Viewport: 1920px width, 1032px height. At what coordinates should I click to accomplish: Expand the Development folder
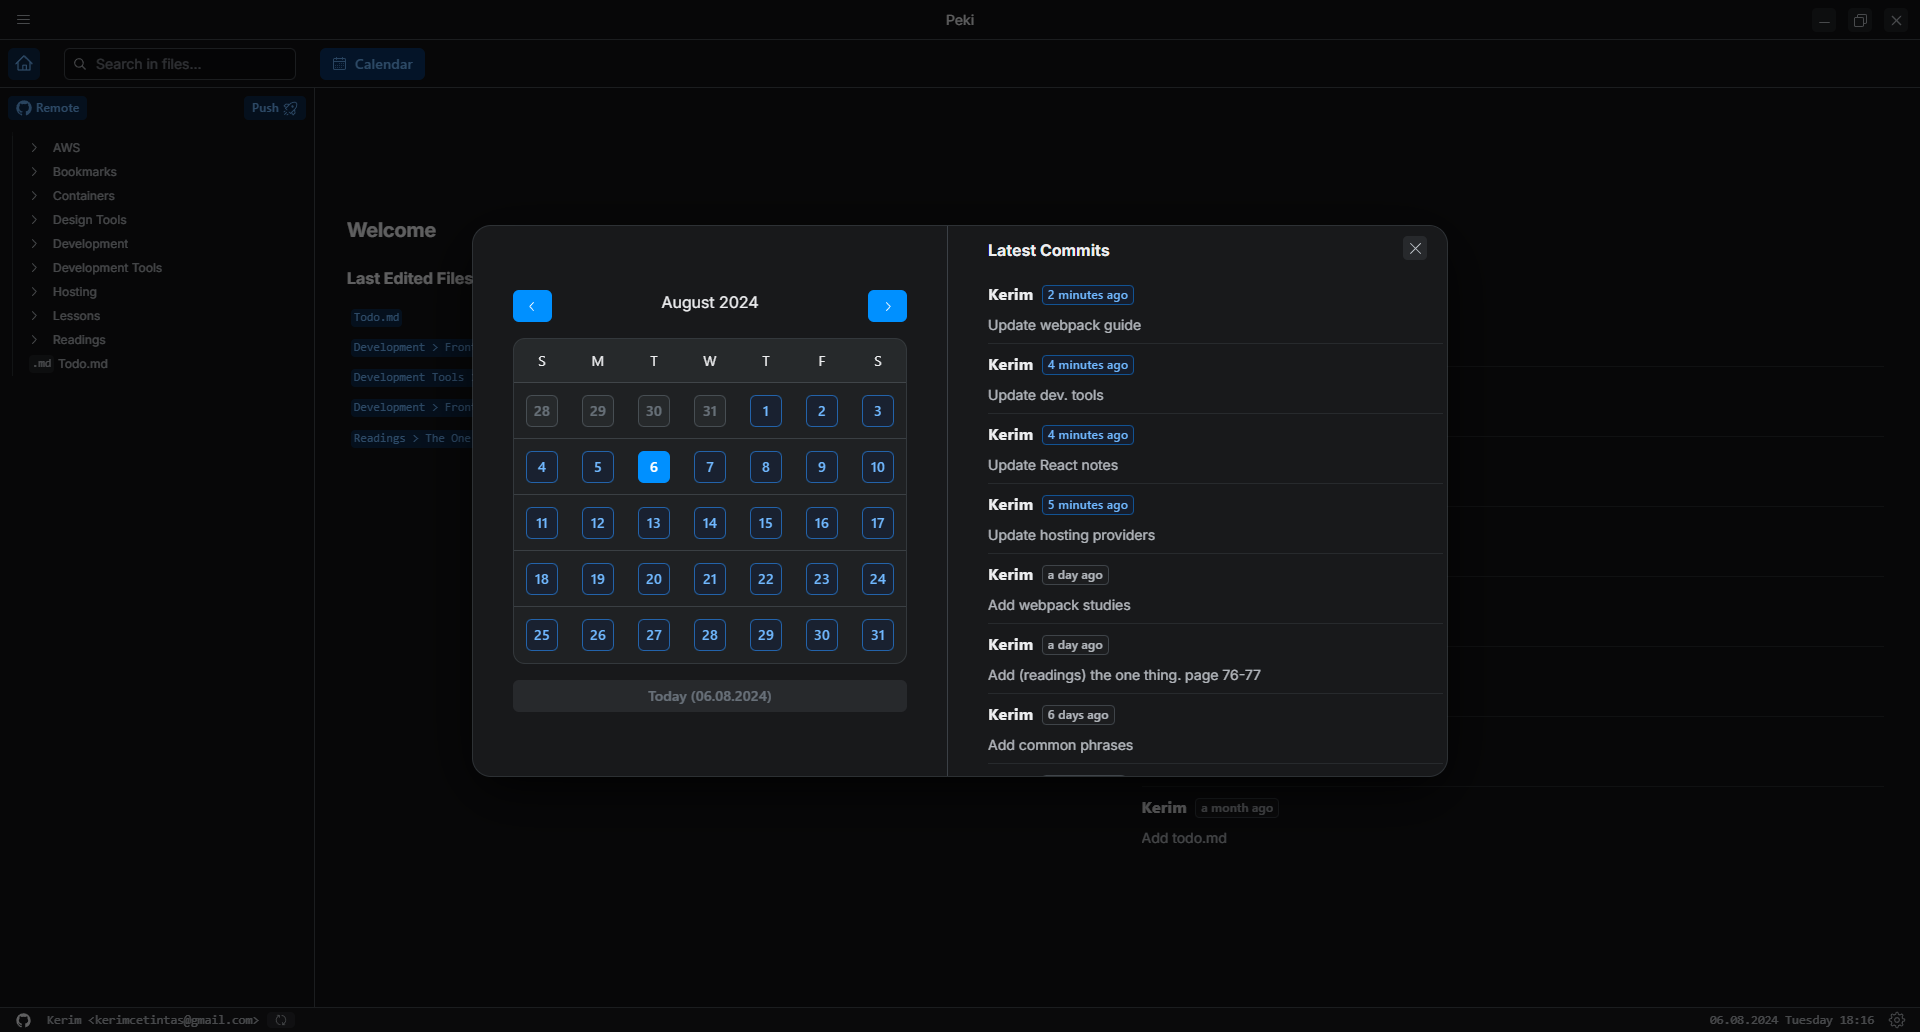[x=90, y=244]
